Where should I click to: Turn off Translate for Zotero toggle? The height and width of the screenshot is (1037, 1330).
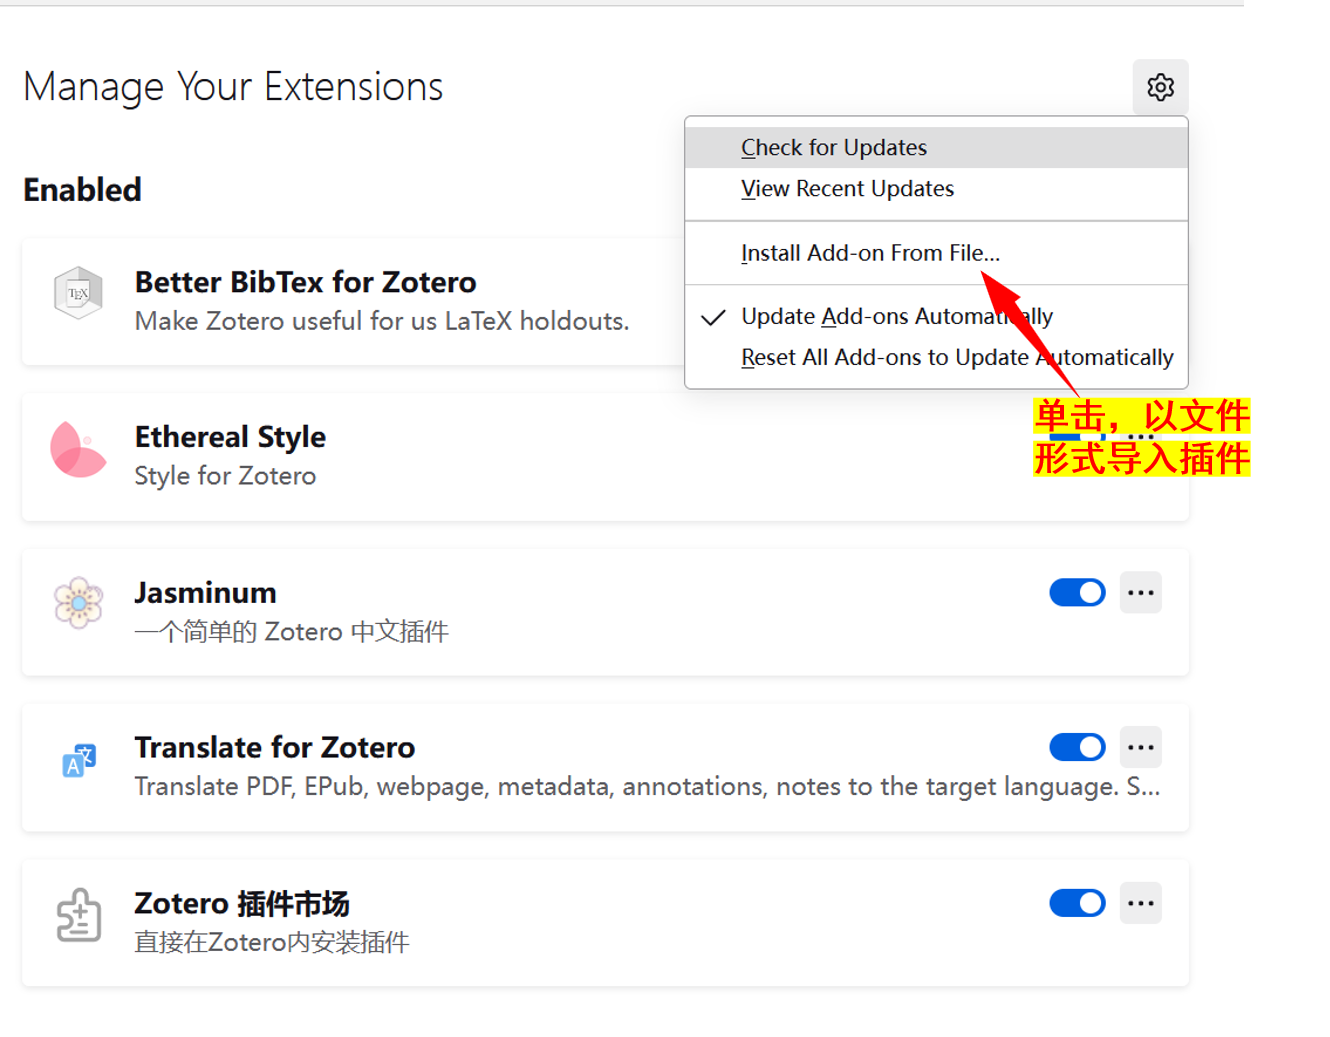click(x=1077, y=747)
